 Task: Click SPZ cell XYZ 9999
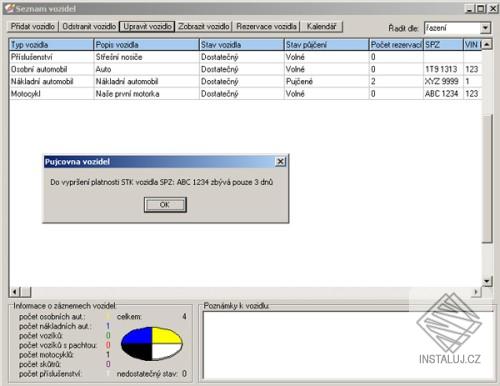[x=443, y=81]
